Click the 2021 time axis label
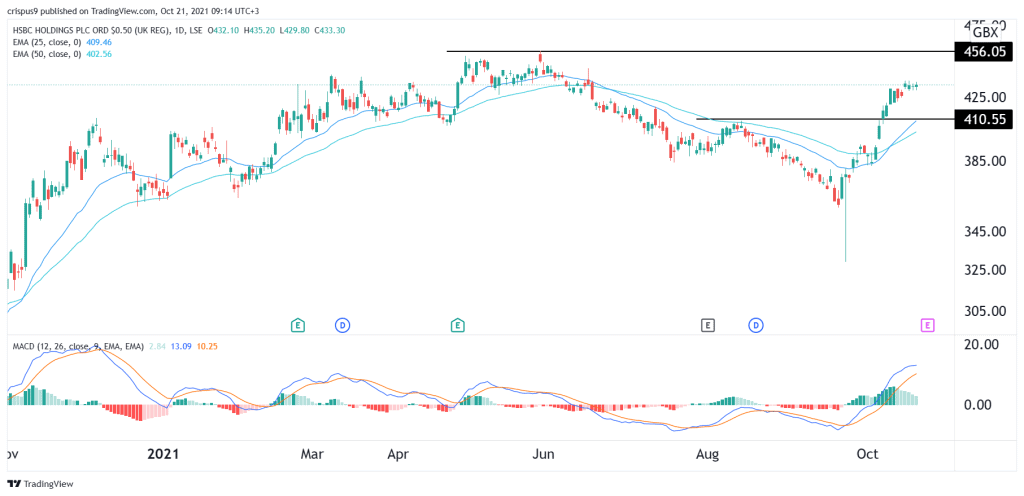Screen dimensions: 1024x496 tap(165, 453)
